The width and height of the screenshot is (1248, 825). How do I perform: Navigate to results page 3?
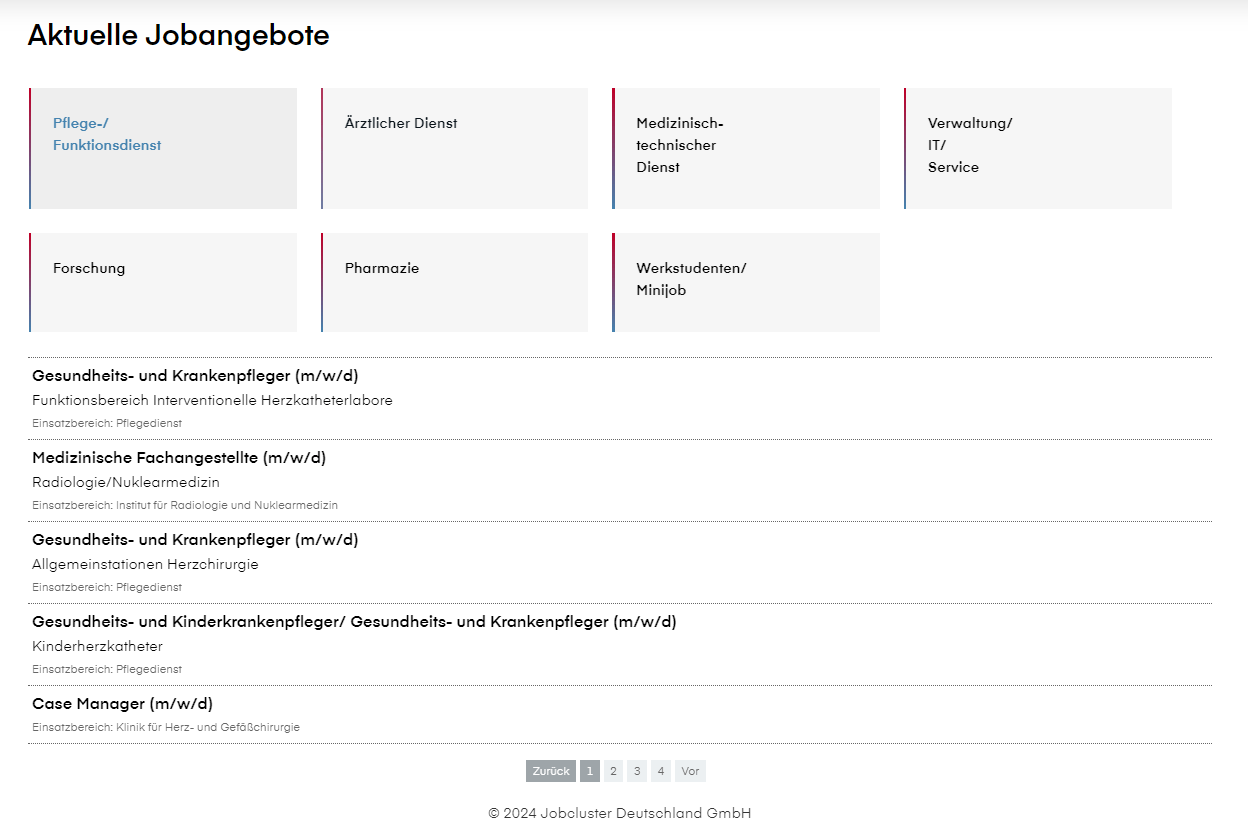(x=637, y=771)
